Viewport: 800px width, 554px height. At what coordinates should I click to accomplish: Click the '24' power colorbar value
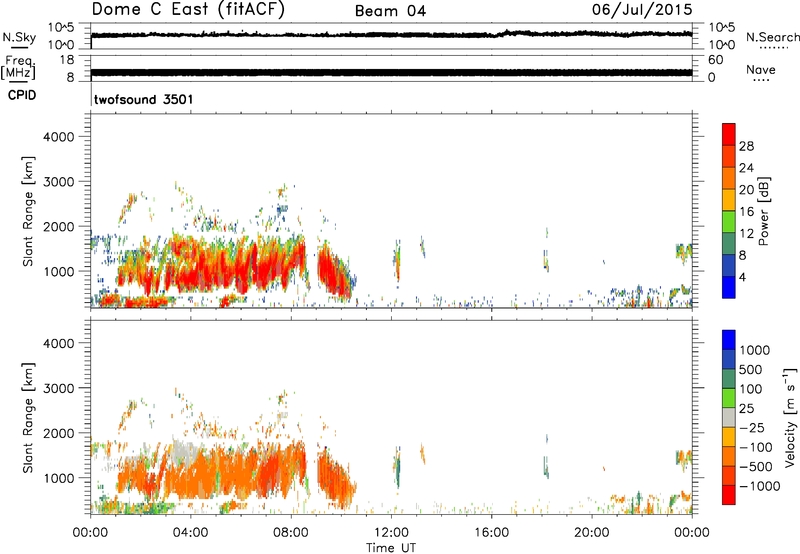pos(746,168)
